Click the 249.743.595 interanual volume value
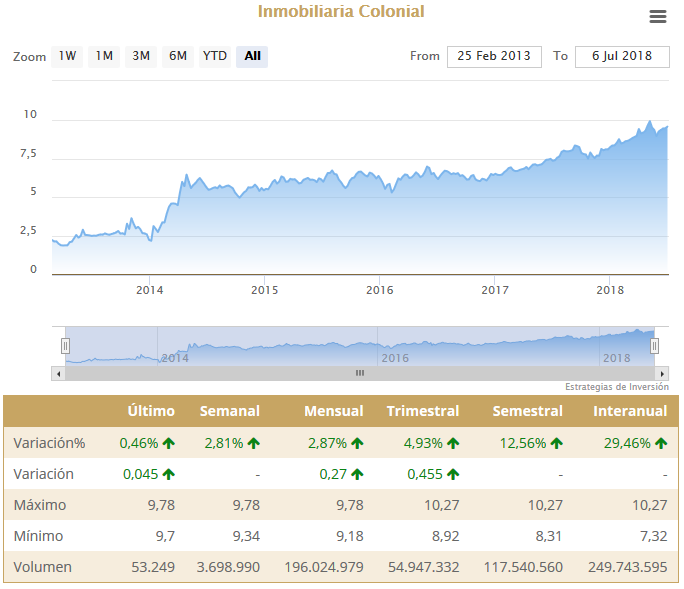Image resolution: width=684 pixels, height=589 pixels. [x=628, y=567]
